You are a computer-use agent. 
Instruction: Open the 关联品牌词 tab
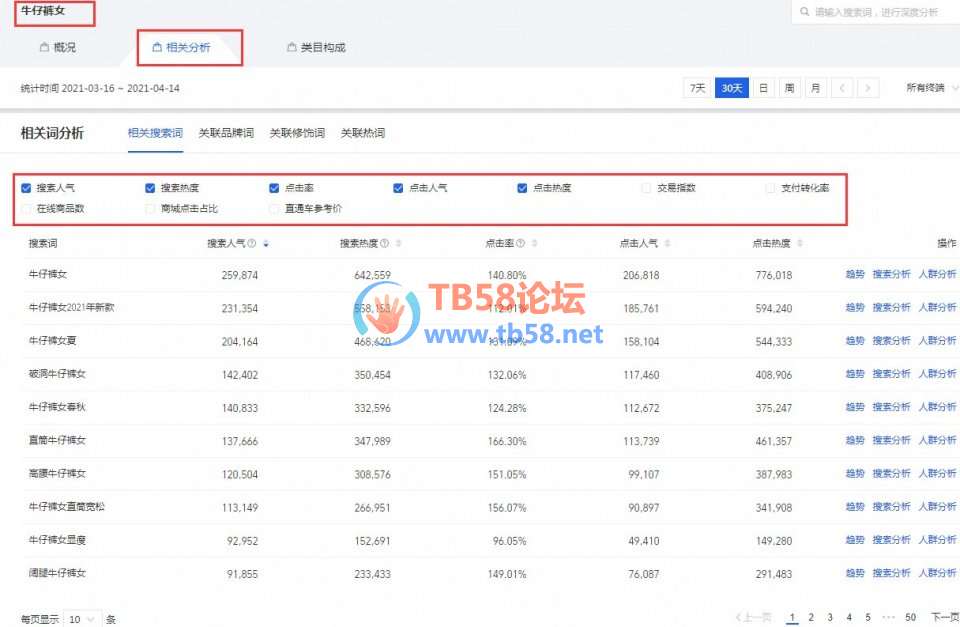(x=226, y=133)
